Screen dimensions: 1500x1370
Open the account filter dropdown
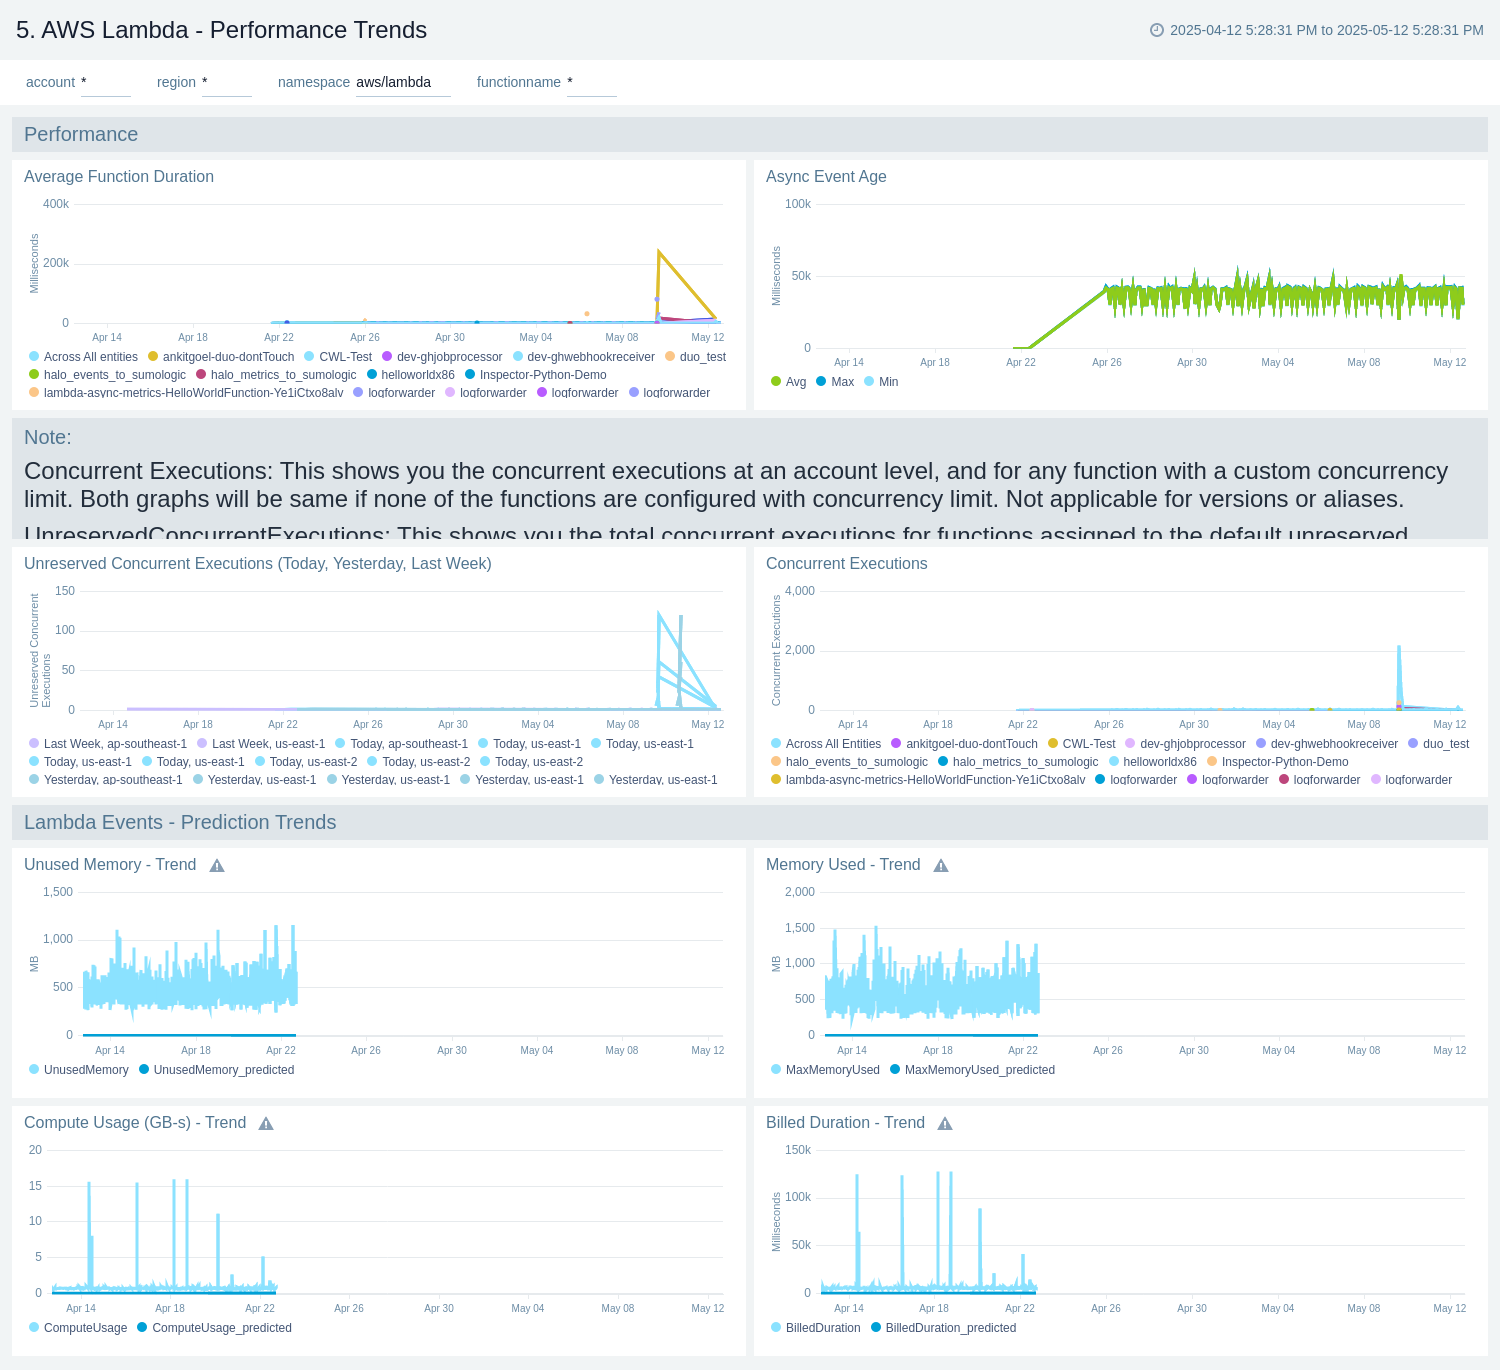tap(105, 82)
